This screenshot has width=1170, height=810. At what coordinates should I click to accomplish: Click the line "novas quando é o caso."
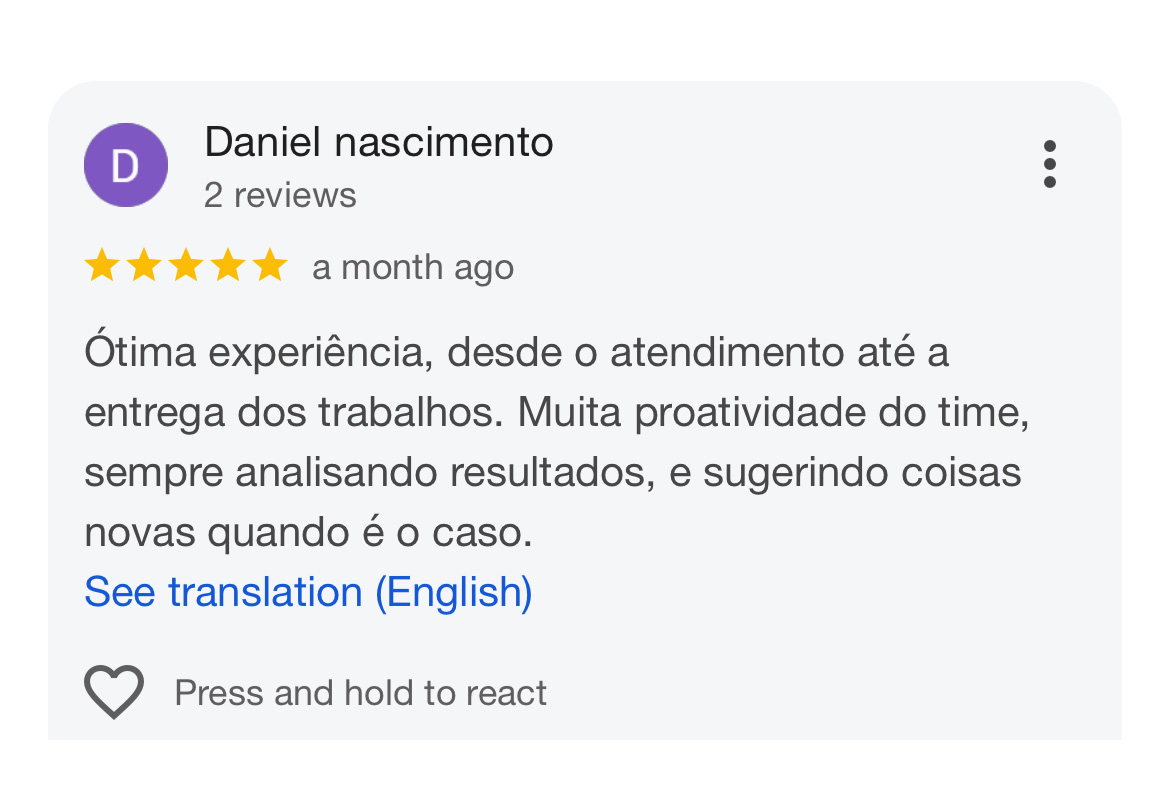point(308,533)
